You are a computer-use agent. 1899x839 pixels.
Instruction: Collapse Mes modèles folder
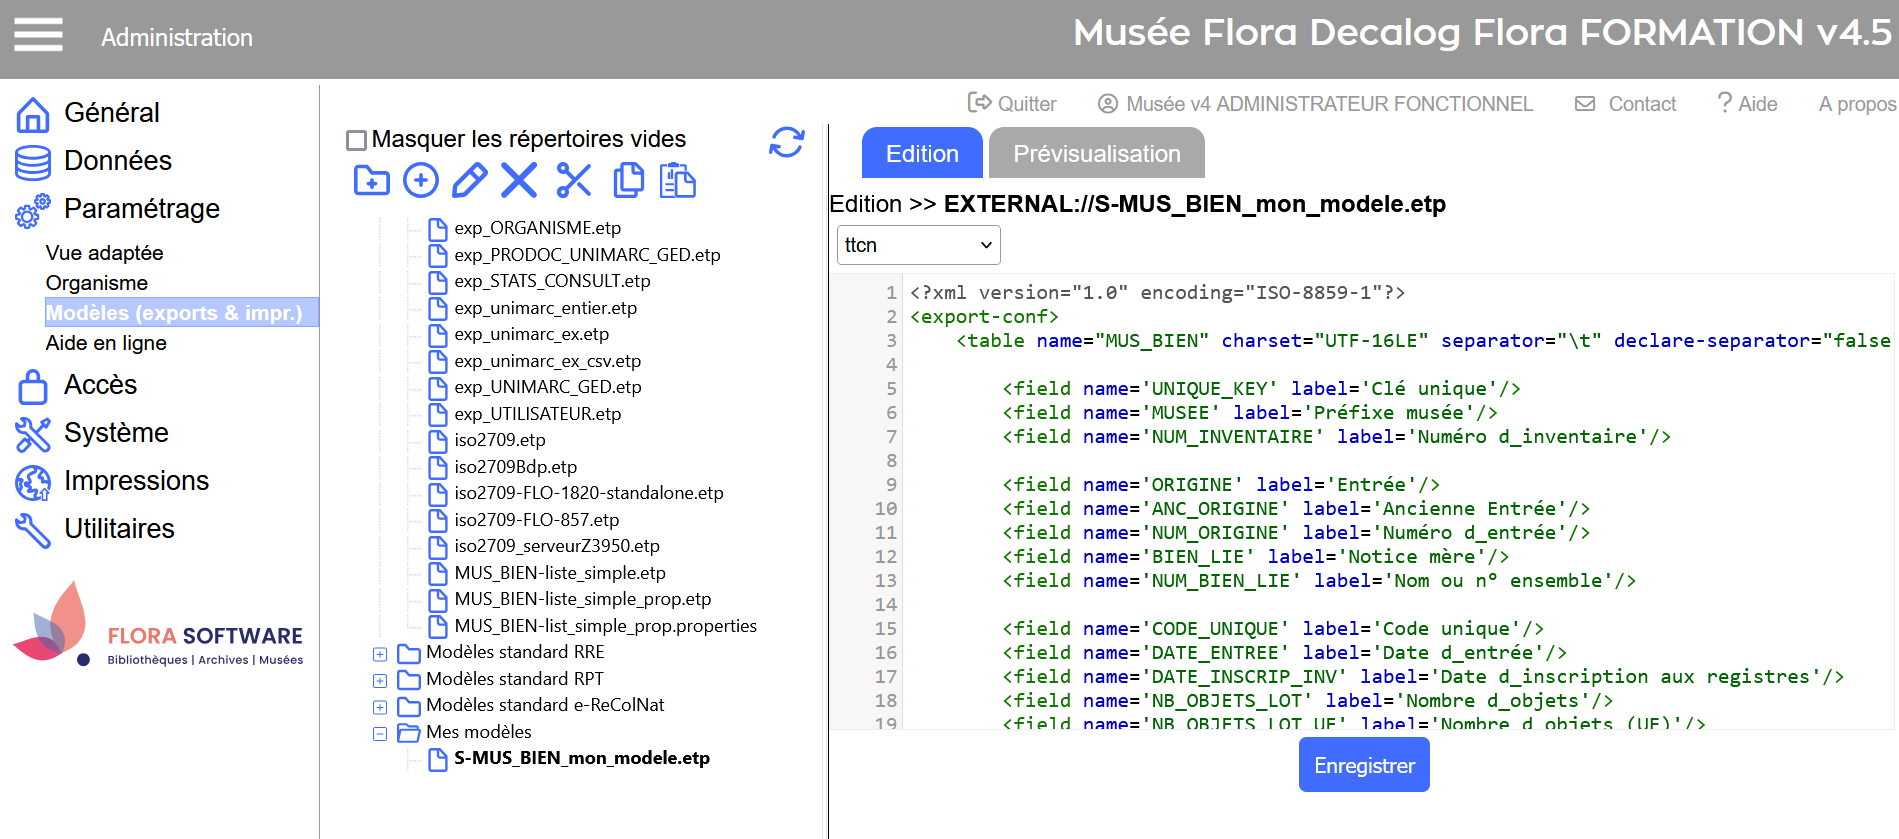click(x=380, y=734)
